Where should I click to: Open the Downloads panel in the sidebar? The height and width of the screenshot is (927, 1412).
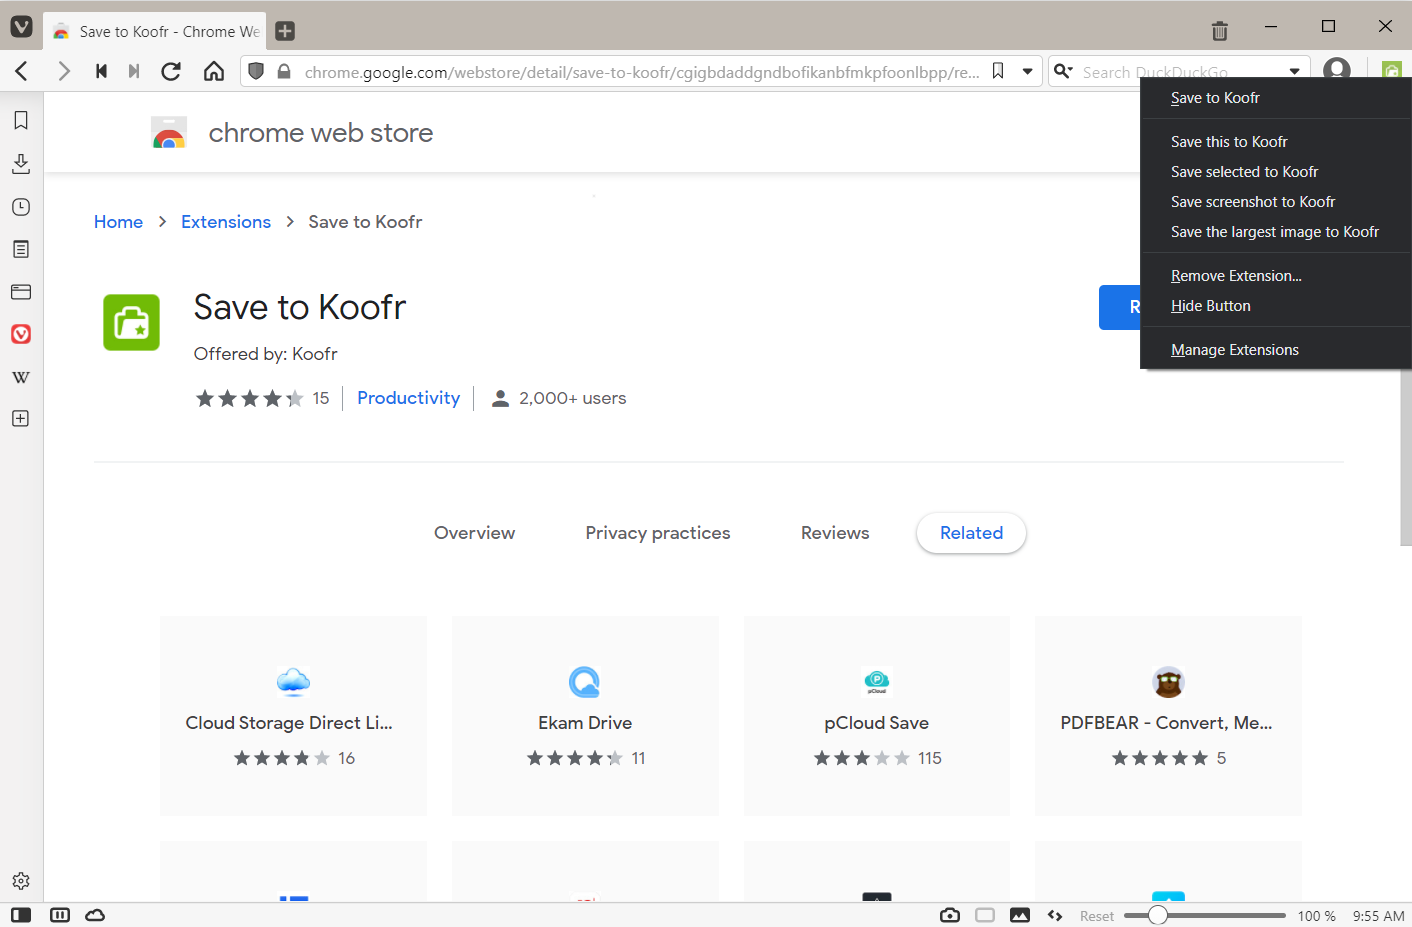coord(21,163)
